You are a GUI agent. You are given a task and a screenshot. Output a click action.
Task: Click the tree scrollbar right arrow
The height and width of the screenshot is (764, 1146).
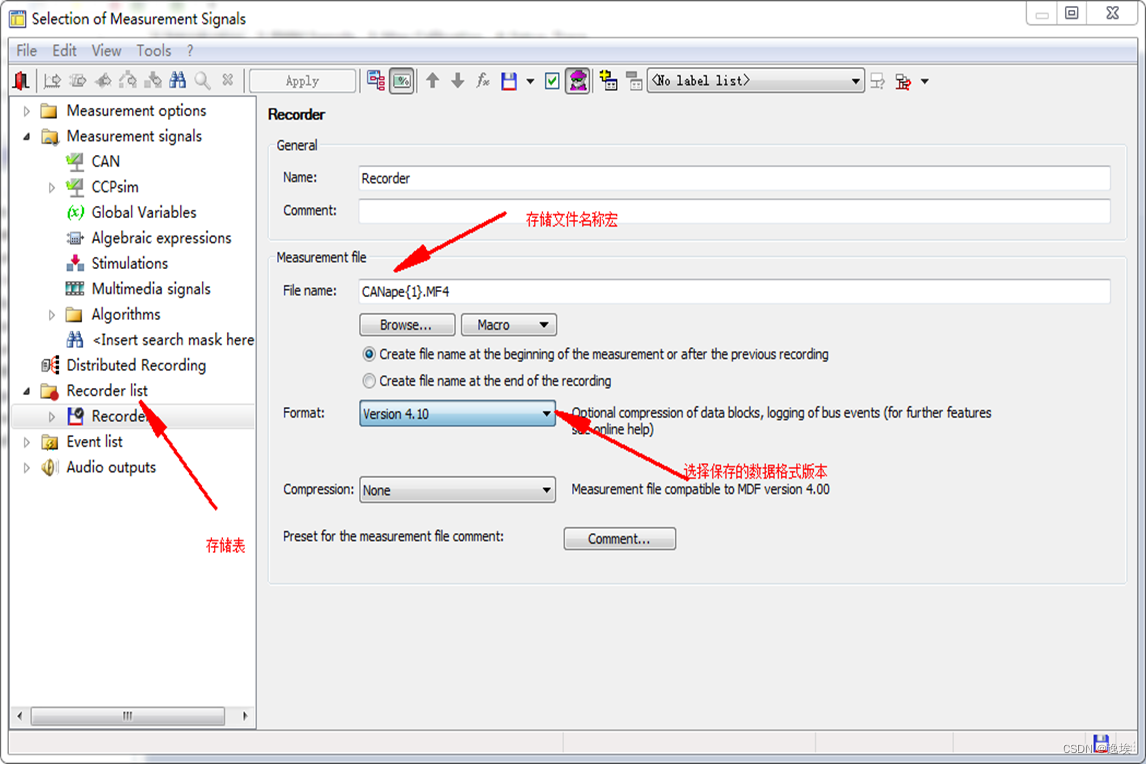coord(245,716)
